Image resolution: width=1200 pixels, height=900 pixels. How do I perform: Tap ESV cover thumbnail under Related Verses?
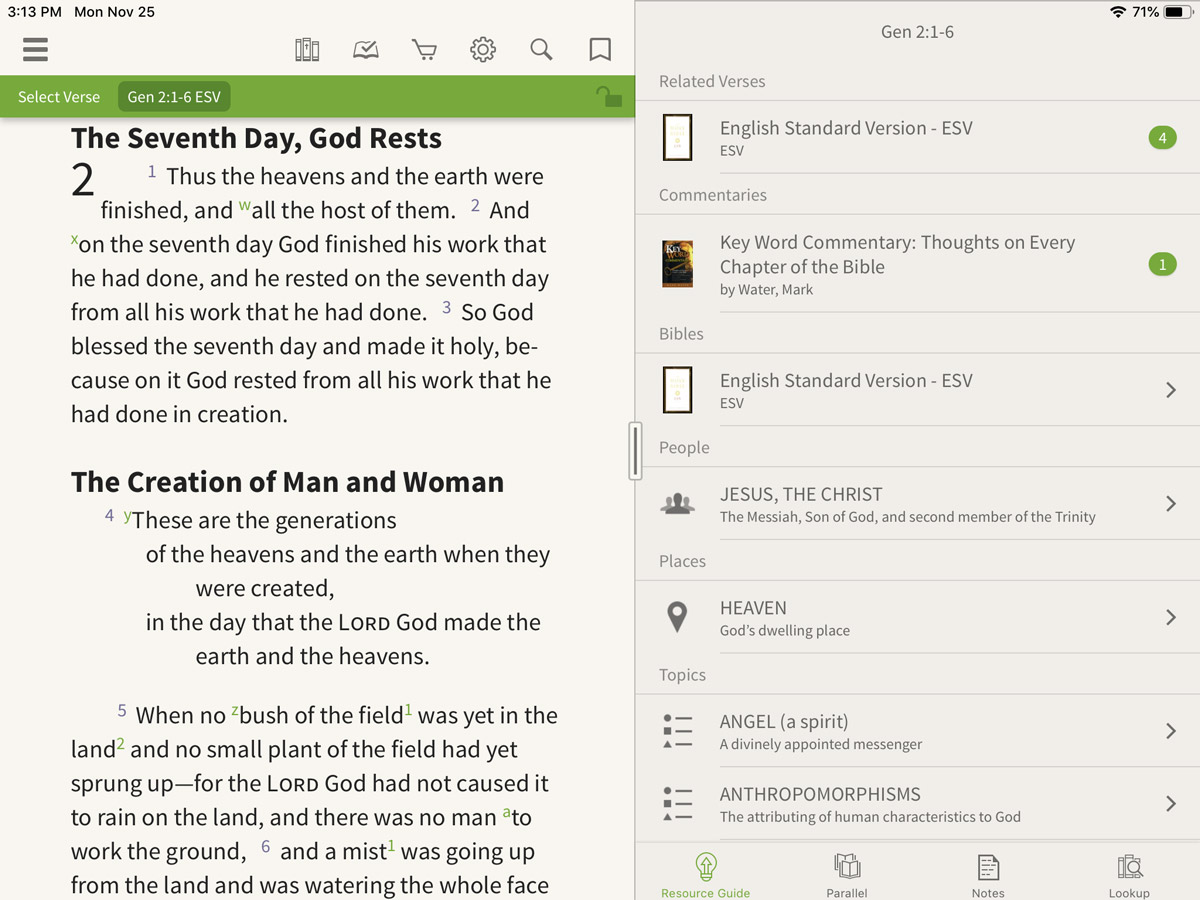click(x=677, y=138)
